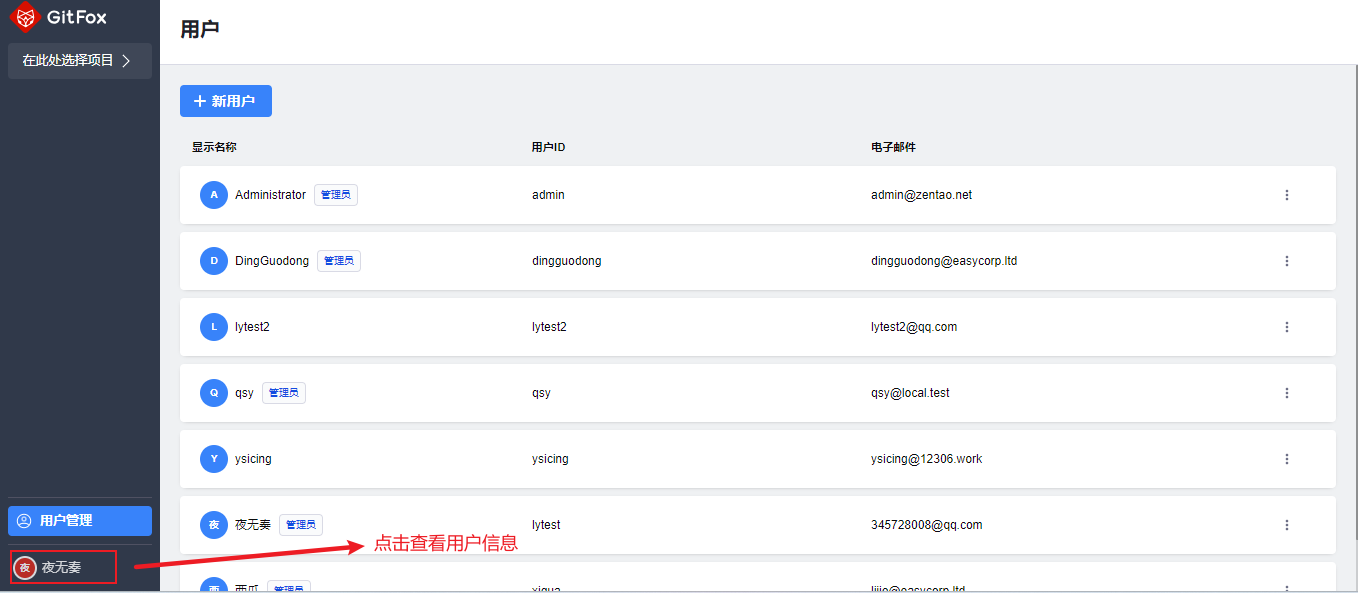Click the New User button

226,101
